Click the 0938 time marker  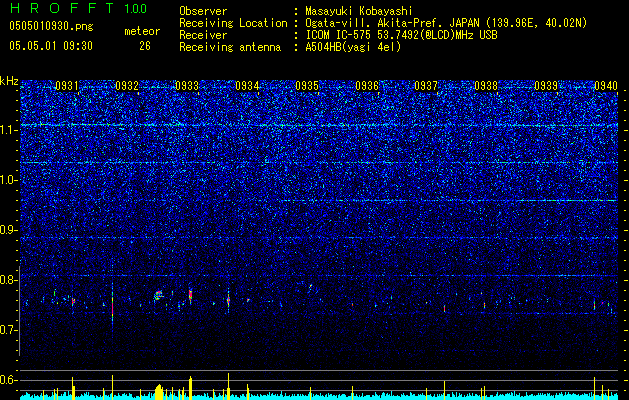coord(486,86)
